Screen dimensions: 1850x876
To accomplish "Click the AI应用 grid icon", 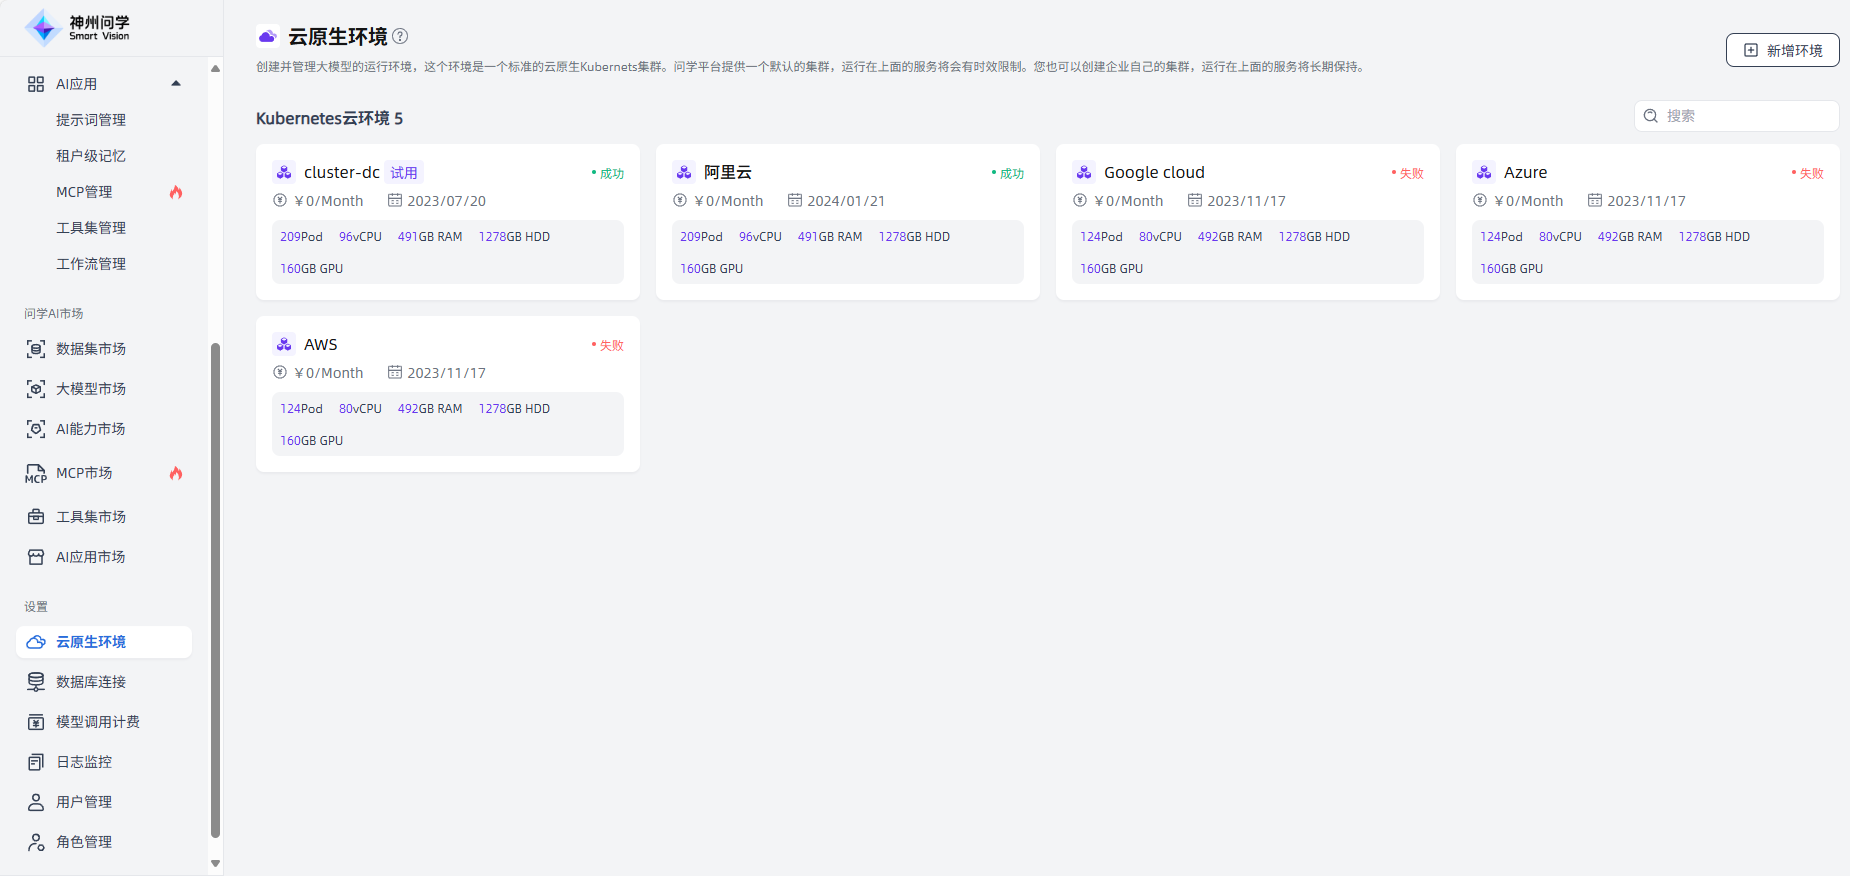I will (36, 84).
